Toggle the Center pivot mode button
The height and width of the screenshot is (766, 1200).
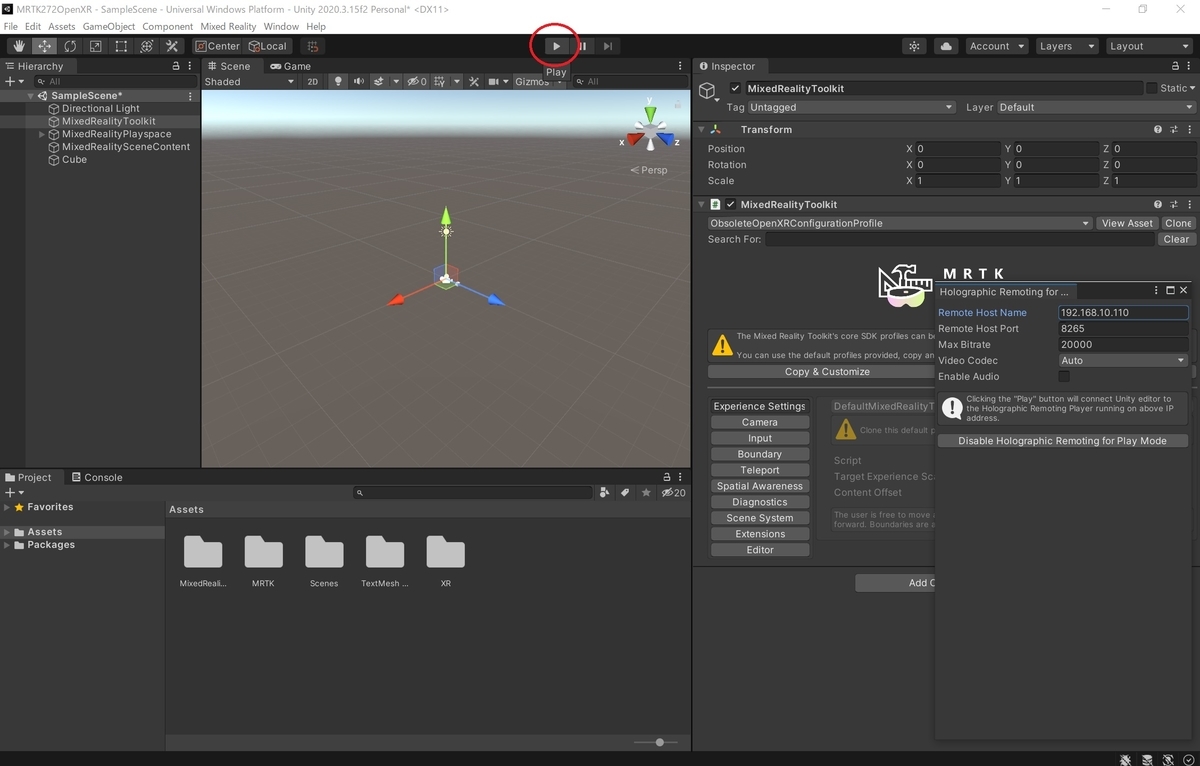(217, 46)
